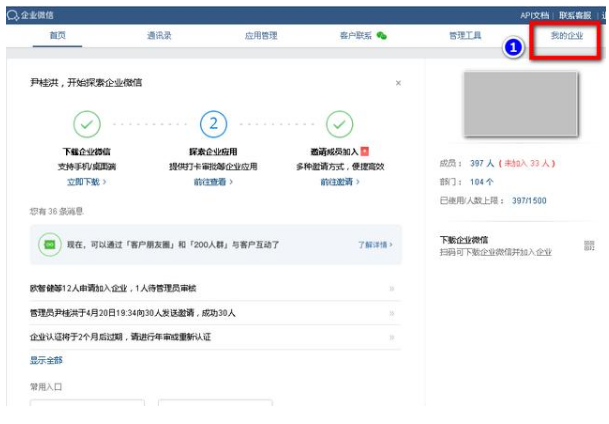Screen dimensions: 609x424
Task: Go to the 客户联系 tab
Action: tap(356, 36)
